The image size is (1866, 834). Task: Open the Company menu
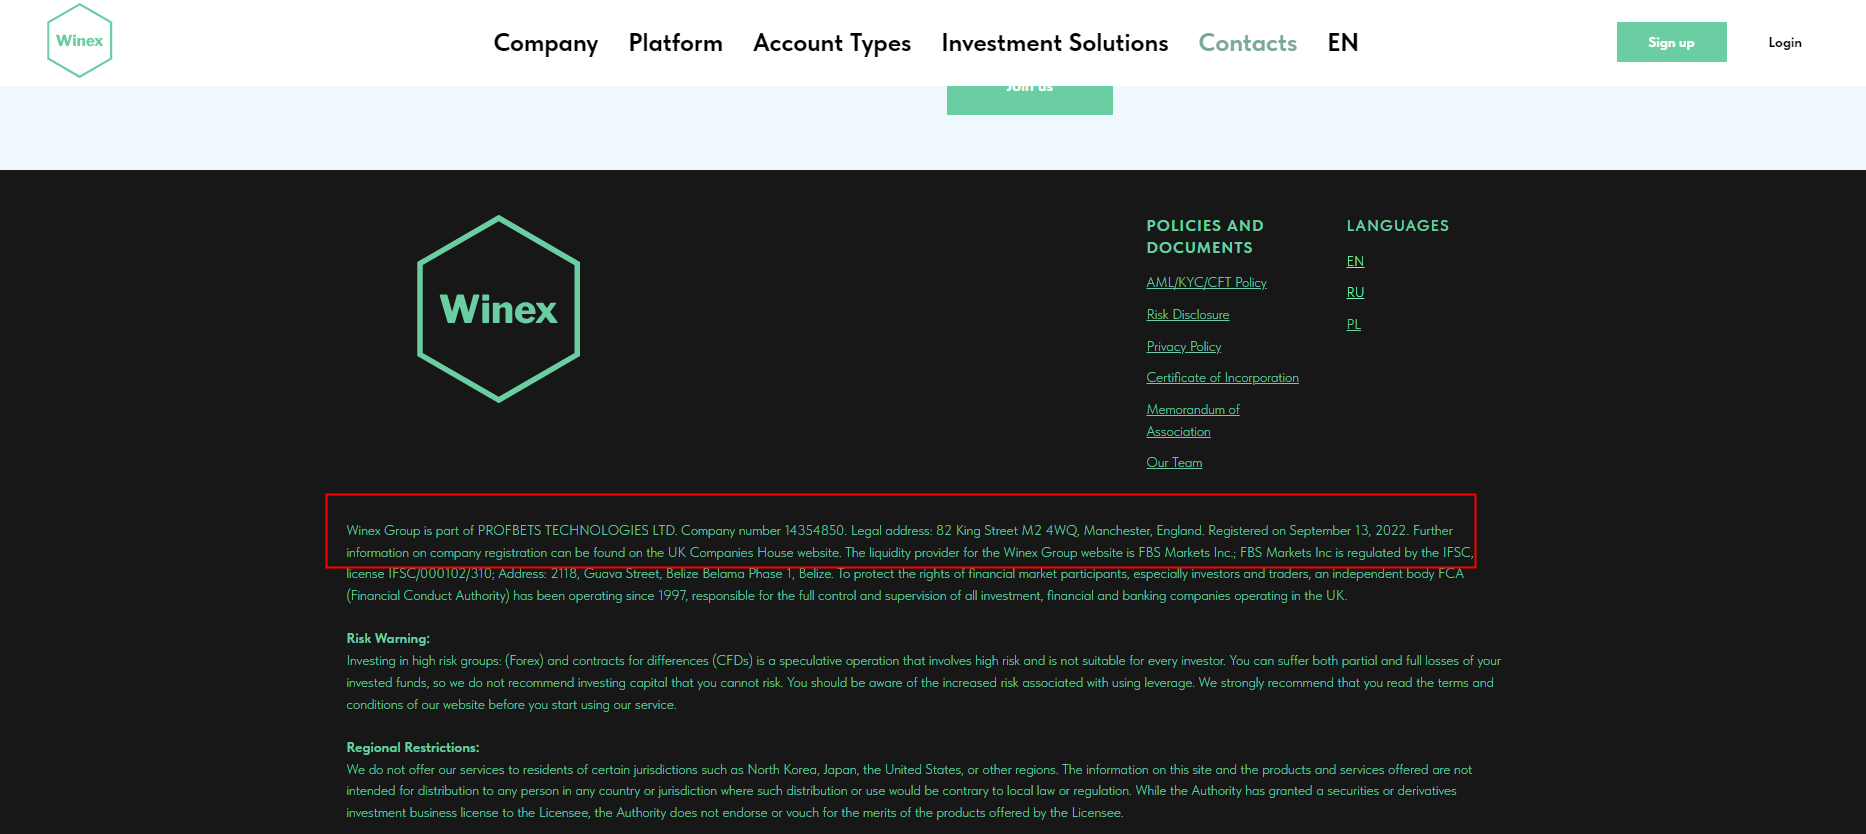[546, 43]
